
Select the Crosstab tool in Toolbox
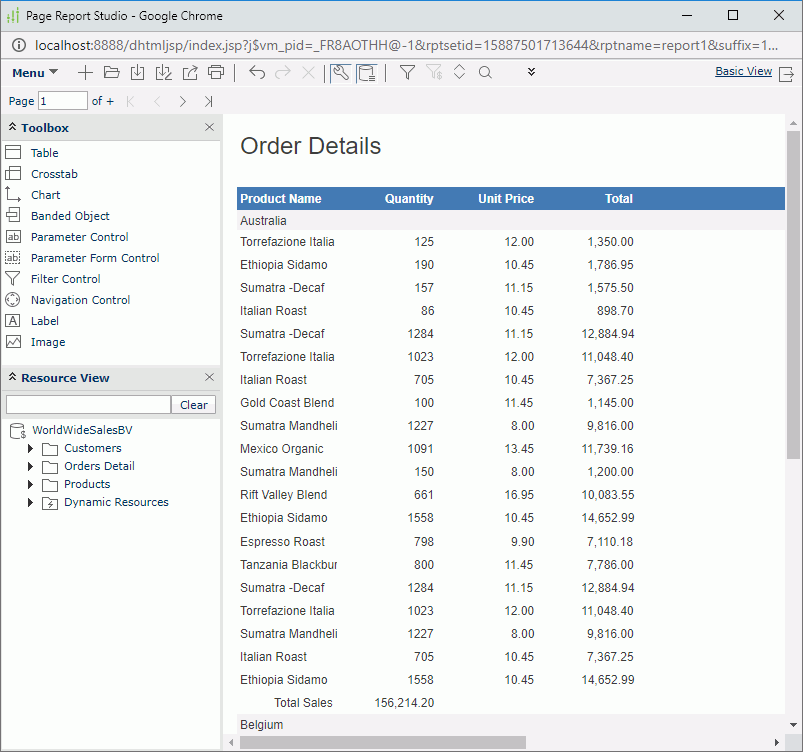(x=54, y=174)
